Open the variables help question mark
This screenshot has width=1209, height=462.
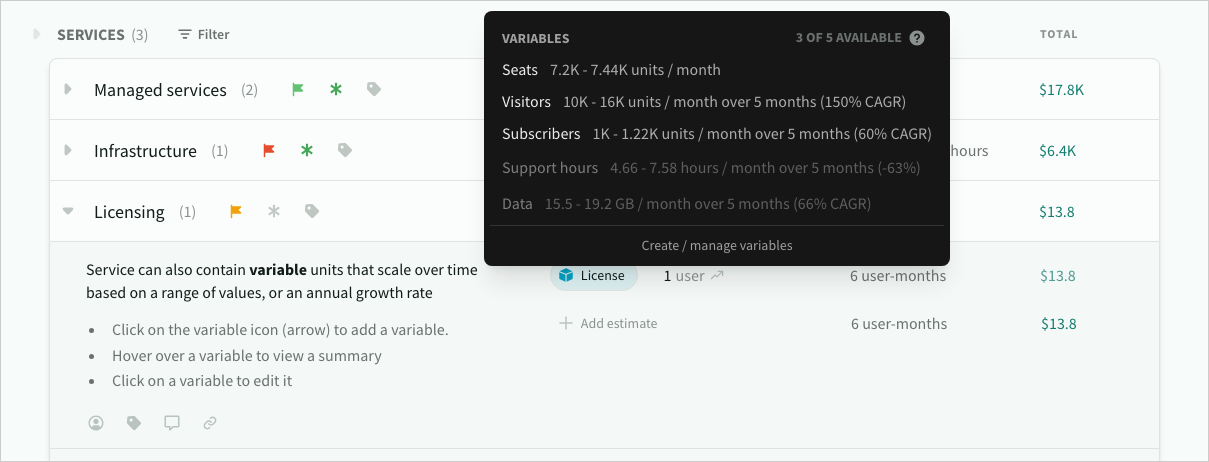click(917, 38)
